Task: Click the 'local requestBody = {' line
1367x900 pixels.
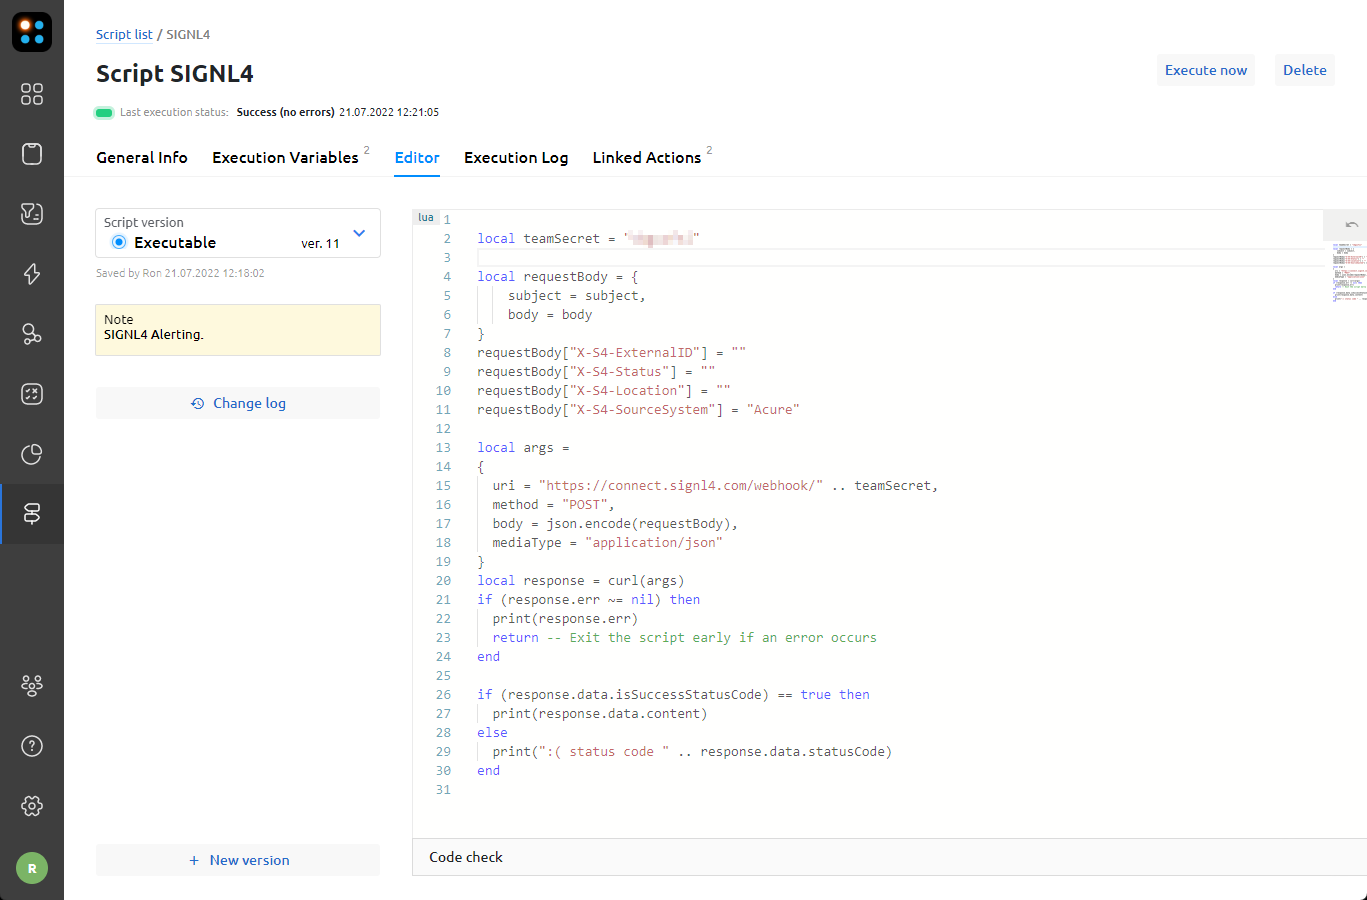Action: (x=557, y=276)
